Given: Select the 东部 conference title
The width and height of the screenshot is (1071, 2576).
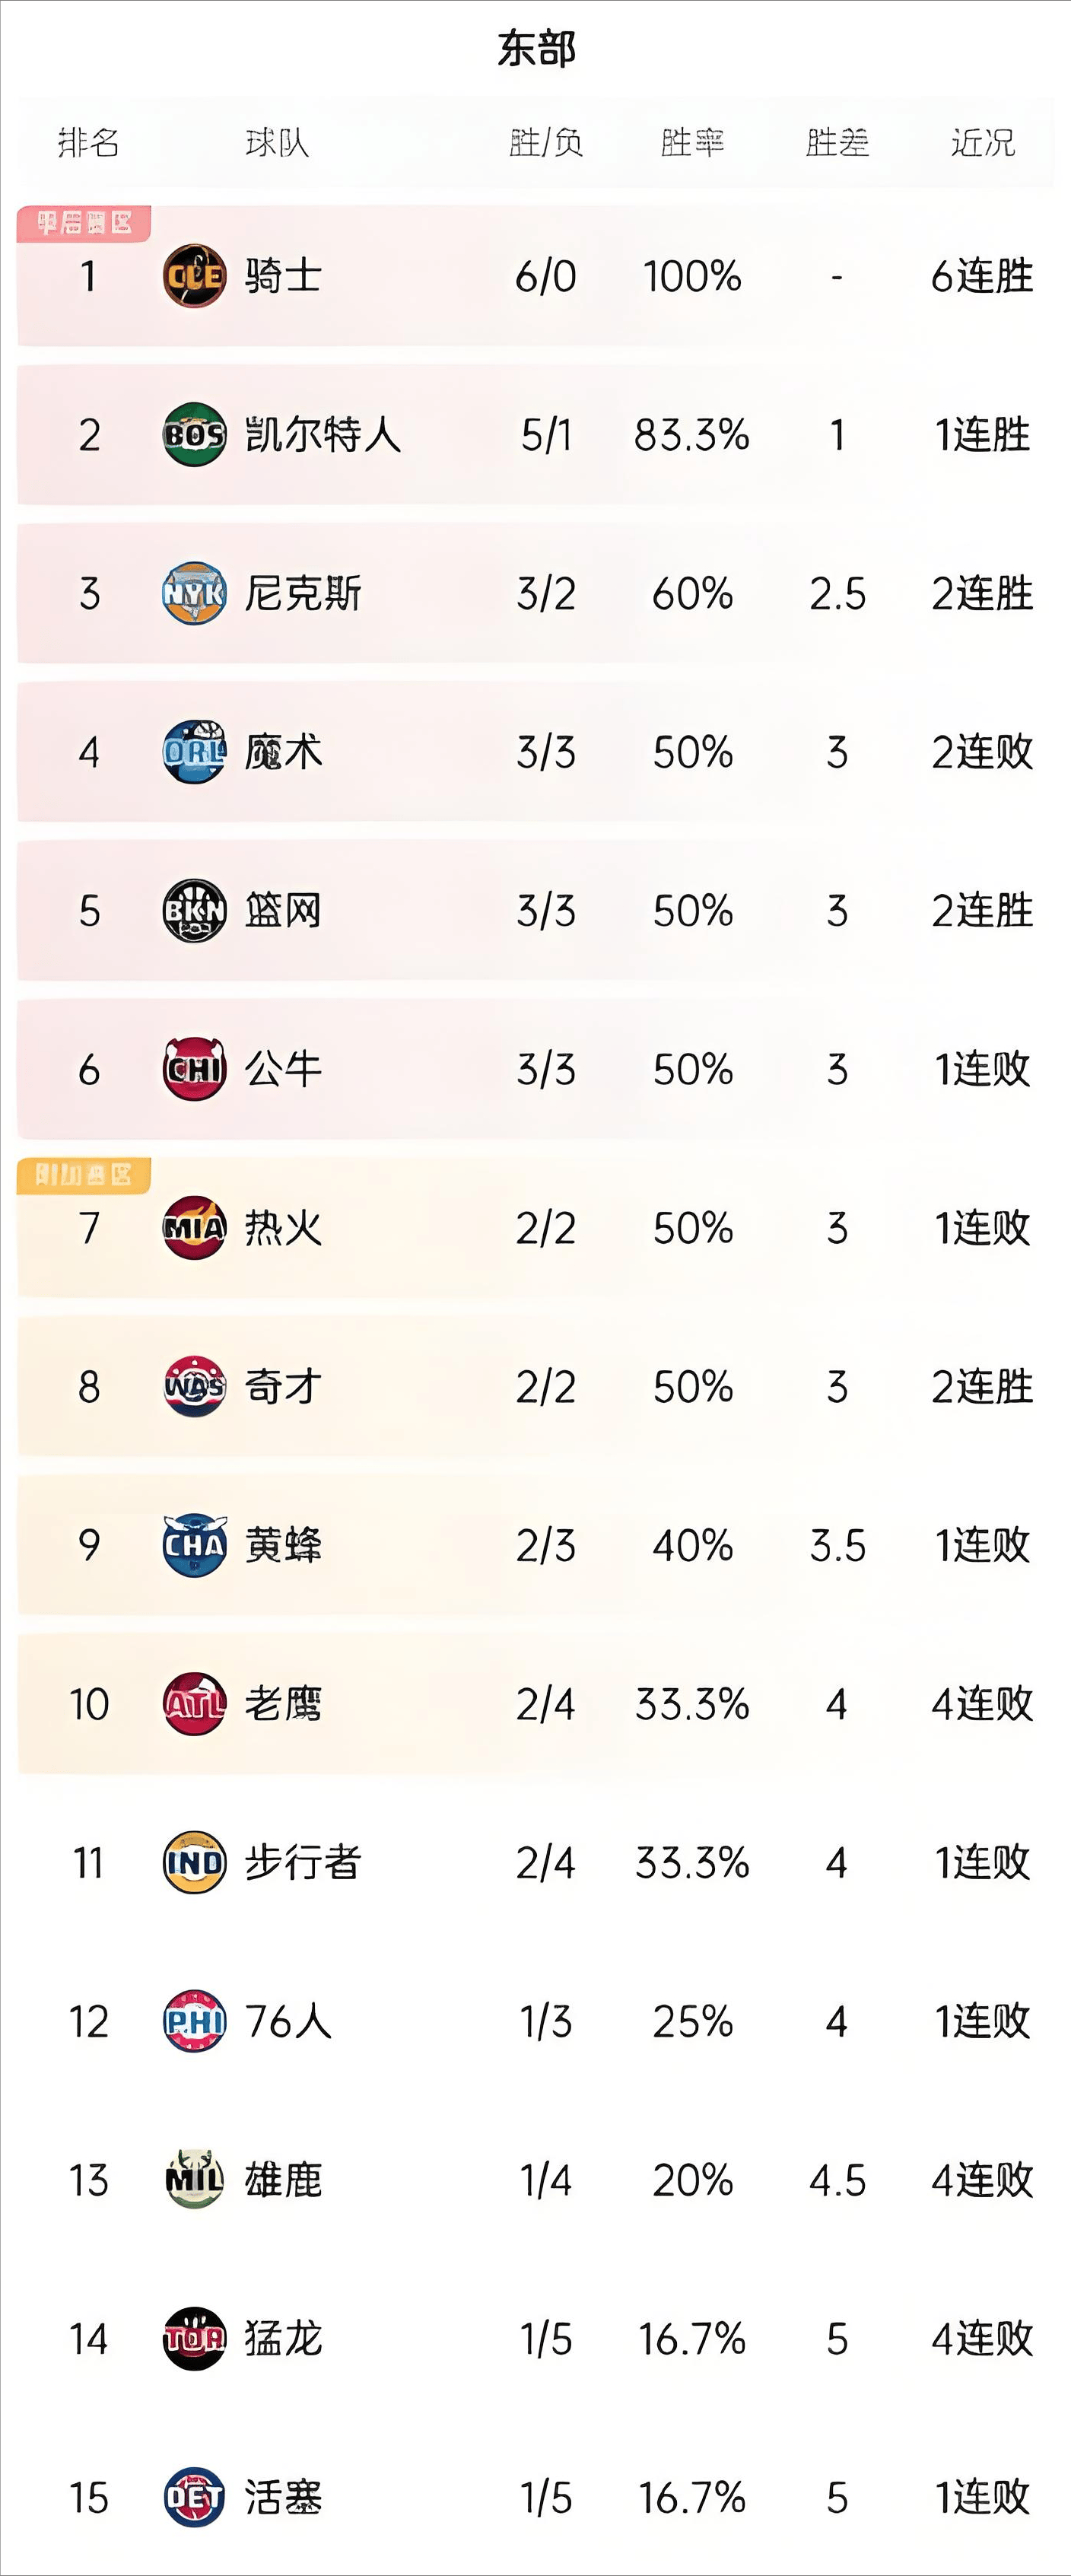Looking at the screenshot, I should click(x=536, y=49).
